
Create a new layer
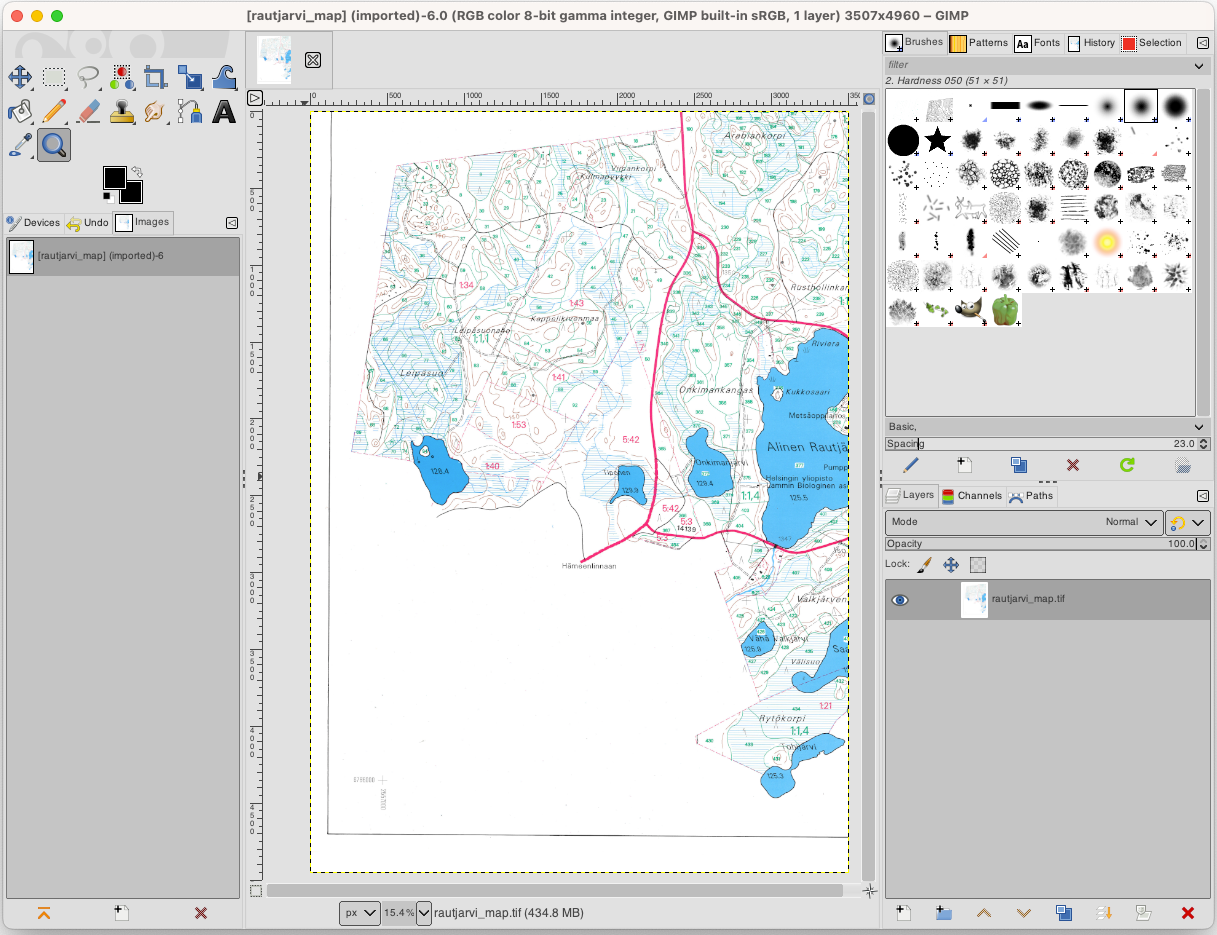902,913
